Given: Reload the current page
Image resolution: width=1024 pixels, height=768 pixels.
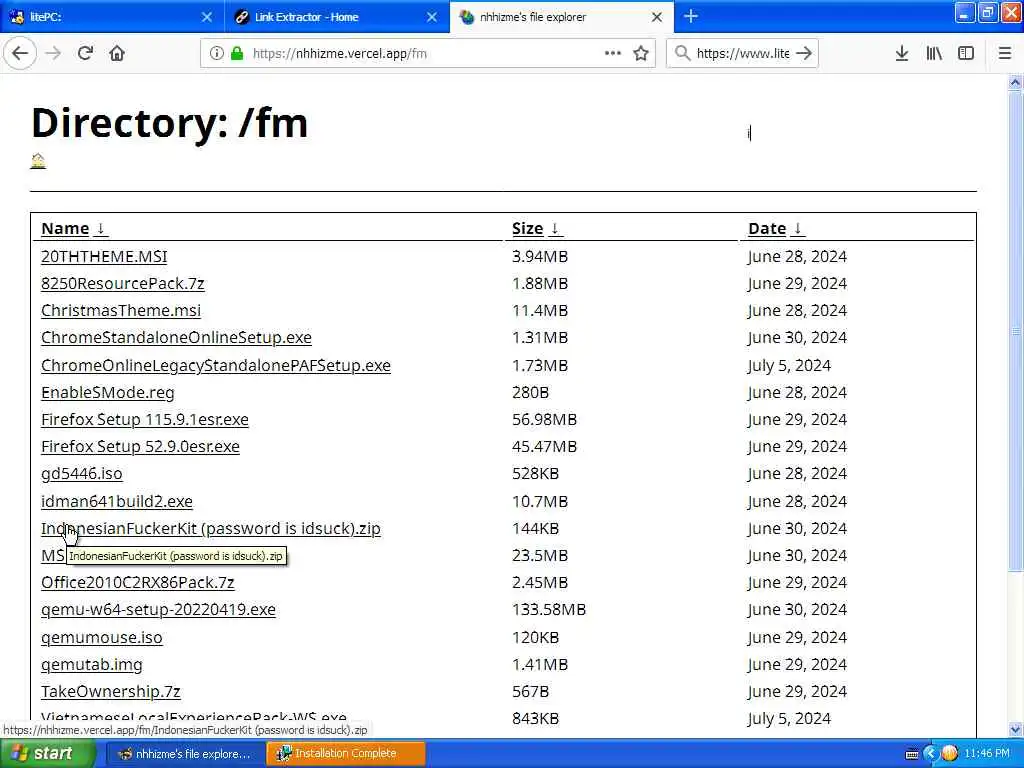Looking at the screenshot, I should [86, 54].
